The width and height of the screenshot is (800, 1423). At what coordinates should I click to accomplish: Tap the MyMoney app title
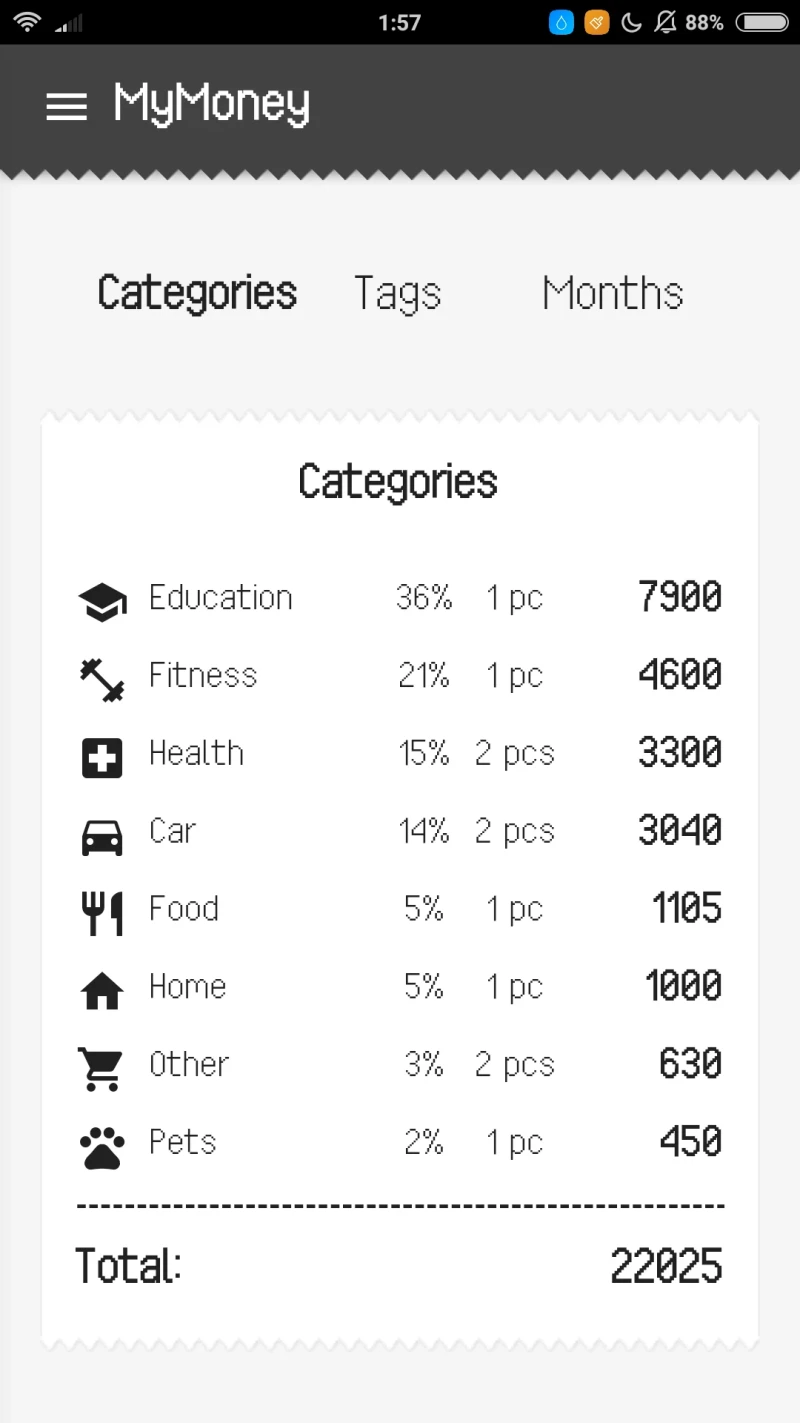(x=212, y=104)
